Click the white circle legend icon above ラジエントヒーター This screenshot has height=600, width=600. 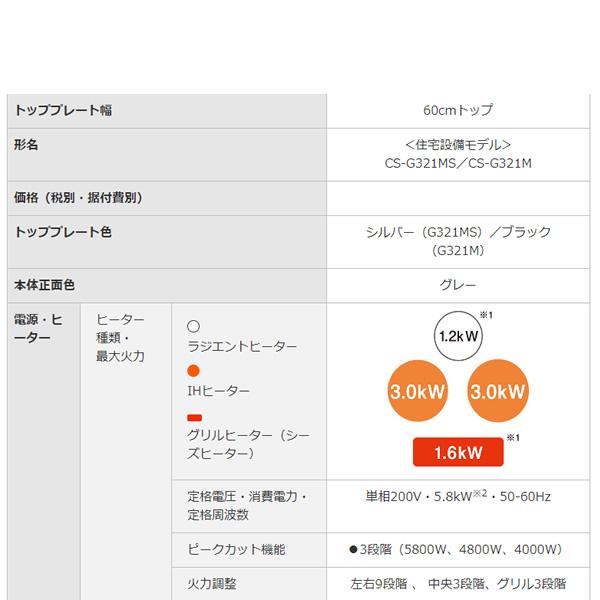coord(194,326)
